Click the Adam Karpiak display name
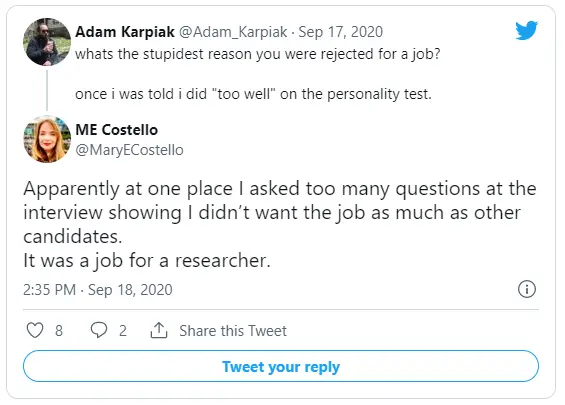Image resolution: width=565 pixels, height=405 pixels. pos(125,32)
